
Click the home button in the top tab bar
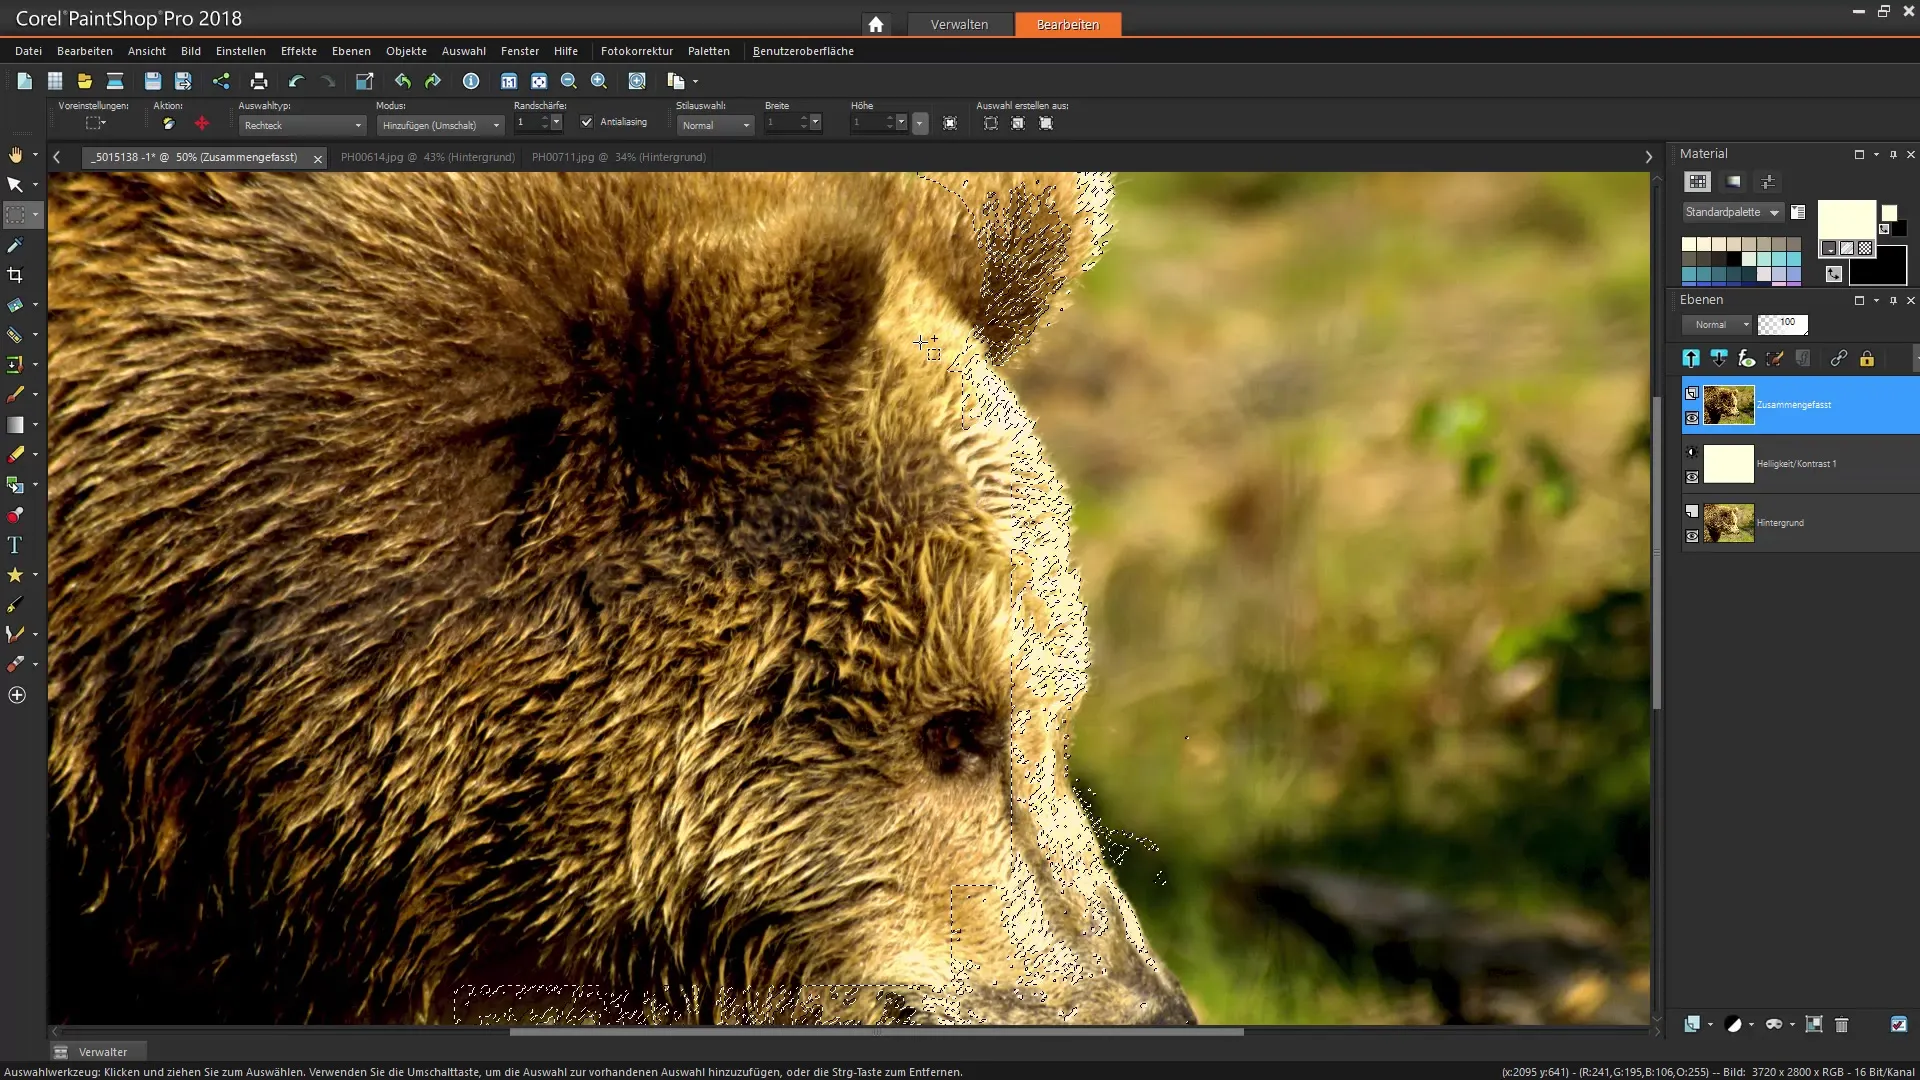(876, 24)
